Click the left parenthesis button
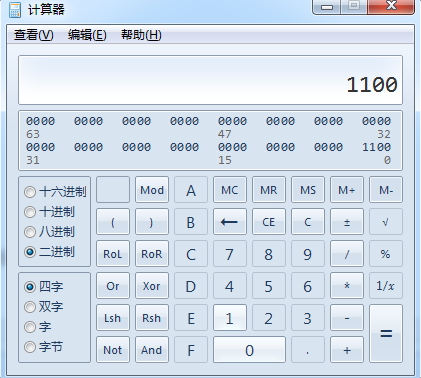 coord(113,222)
